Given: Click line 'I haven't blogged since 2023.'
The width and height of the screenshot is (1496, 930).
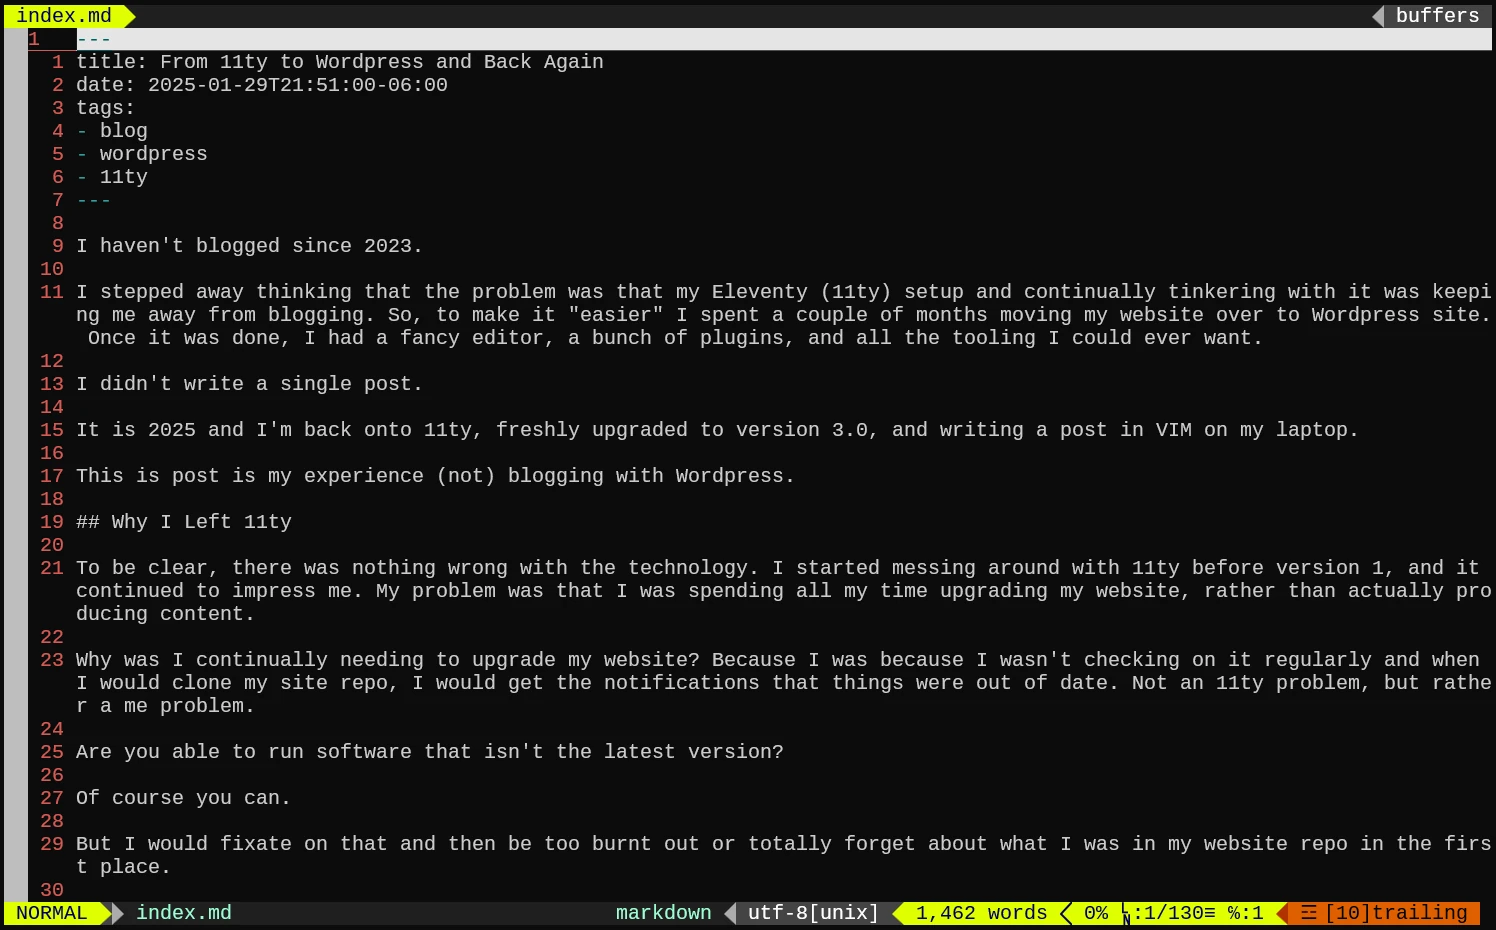Looking at the screenshot, I should pos(250,246).
